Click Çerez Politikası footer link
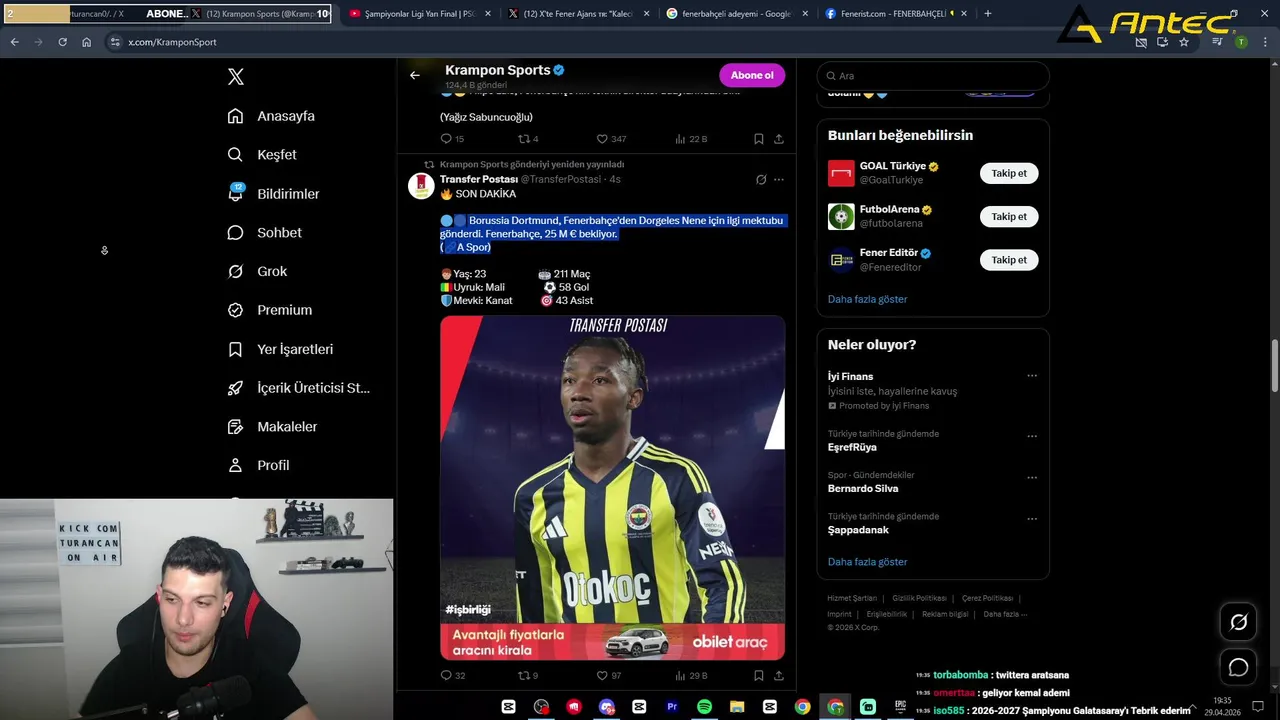Screen dimensions: 1280x720 click(987, 598)
